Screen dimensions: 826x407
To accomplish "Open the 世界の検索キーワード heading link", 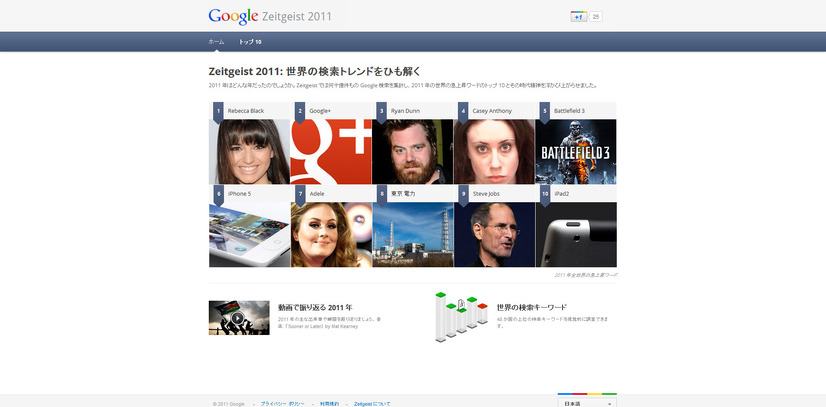I will (532, 307).
